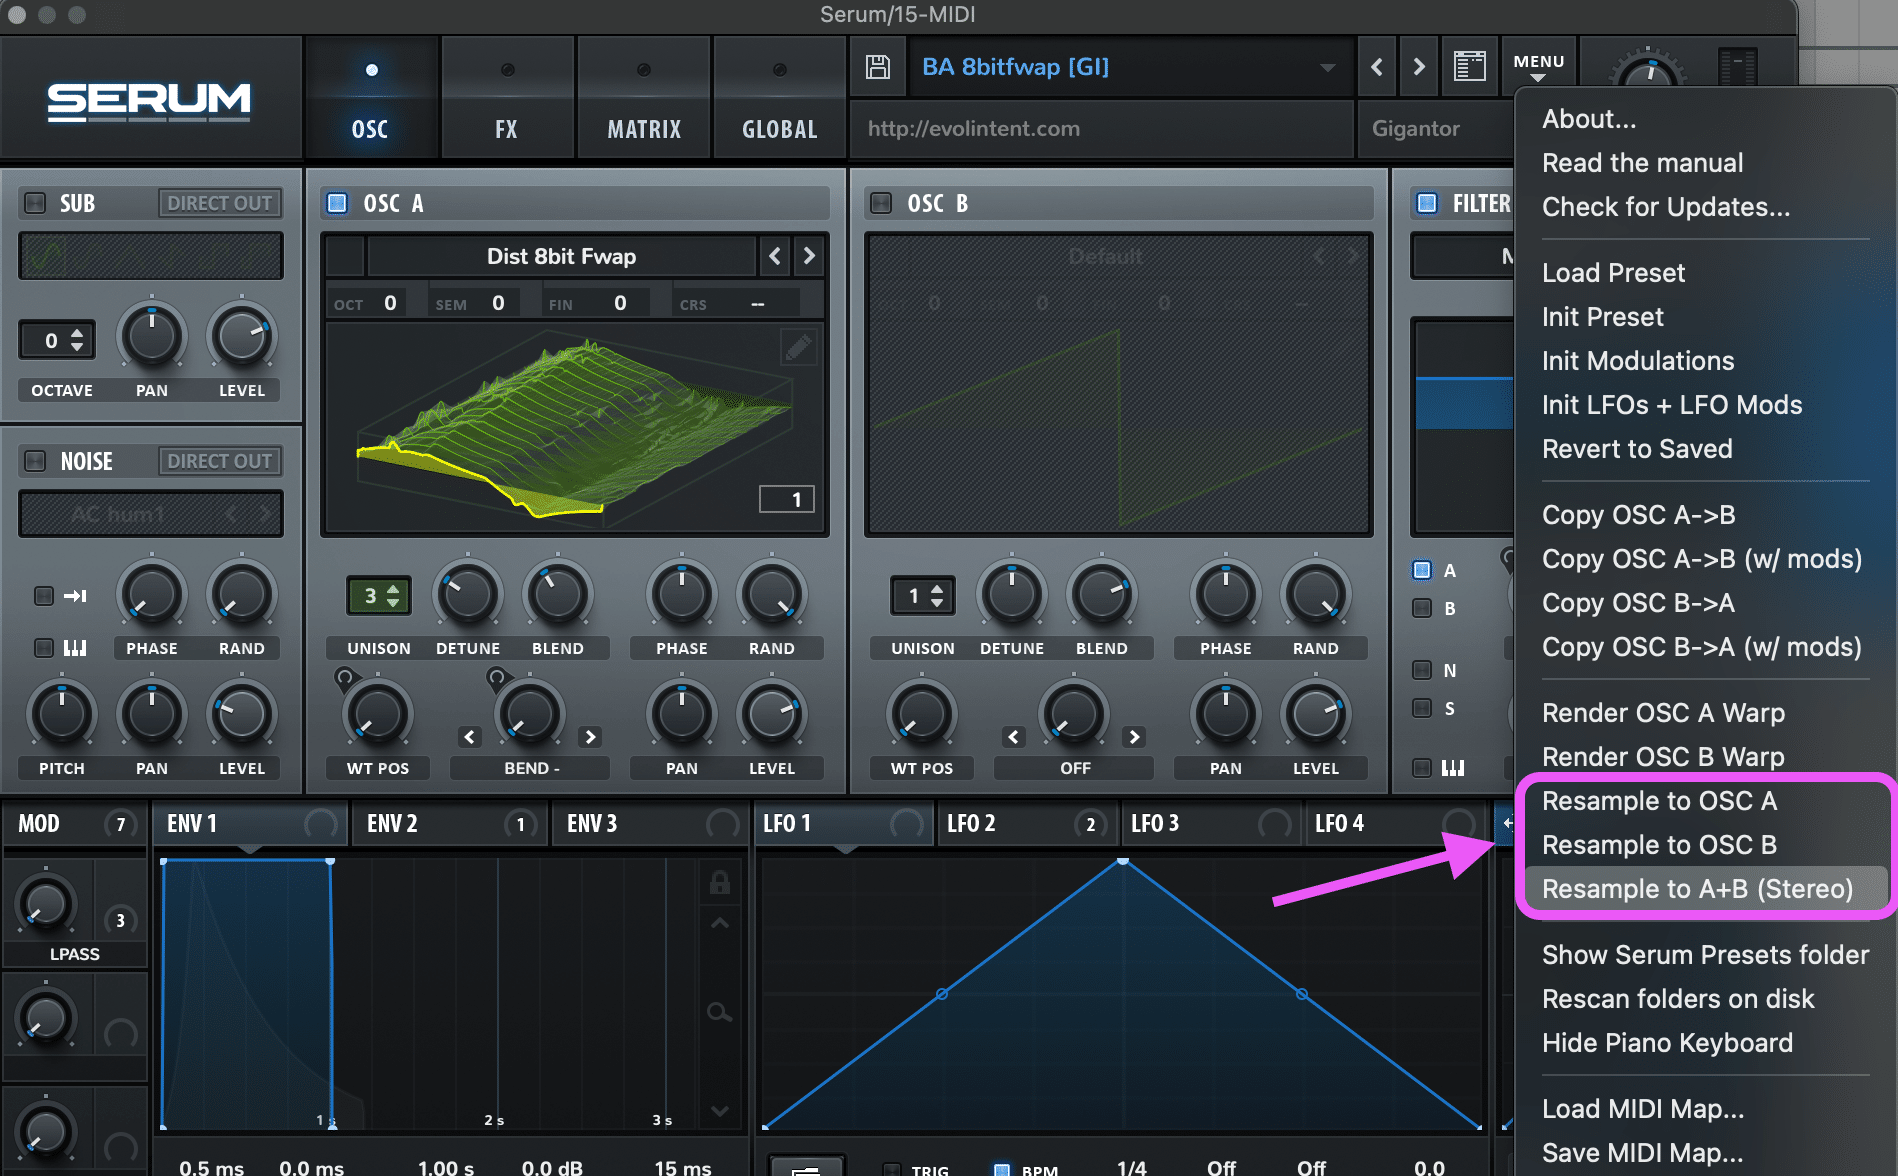Click the filter keytrack keyboard icon
Screen dimensions: 1898x1176
pyautogui.click(x=1453, y=768)
